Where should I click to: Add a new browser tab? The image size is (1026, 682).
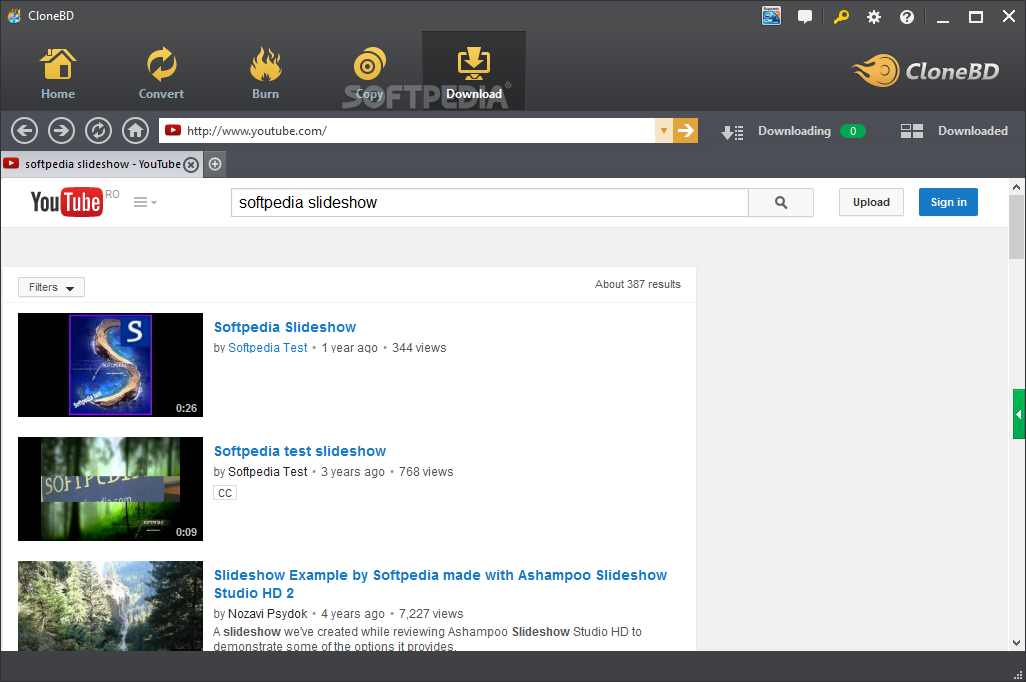click(215, 164)
